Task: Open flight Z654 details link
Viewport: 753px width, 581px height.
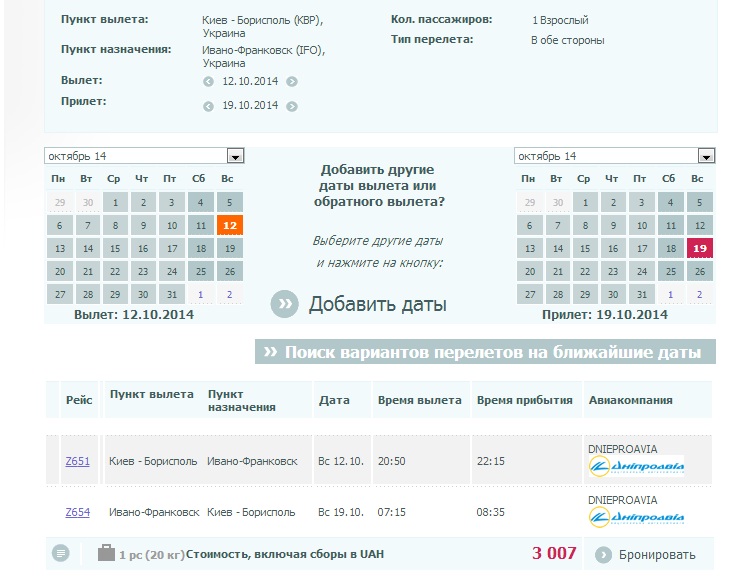Action: coord(77,512)
